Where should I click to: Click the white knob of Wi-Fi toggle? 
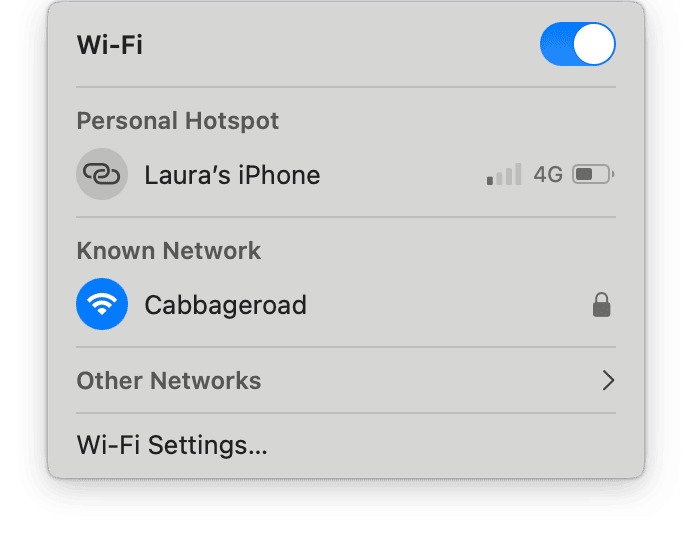coord(594,44)
